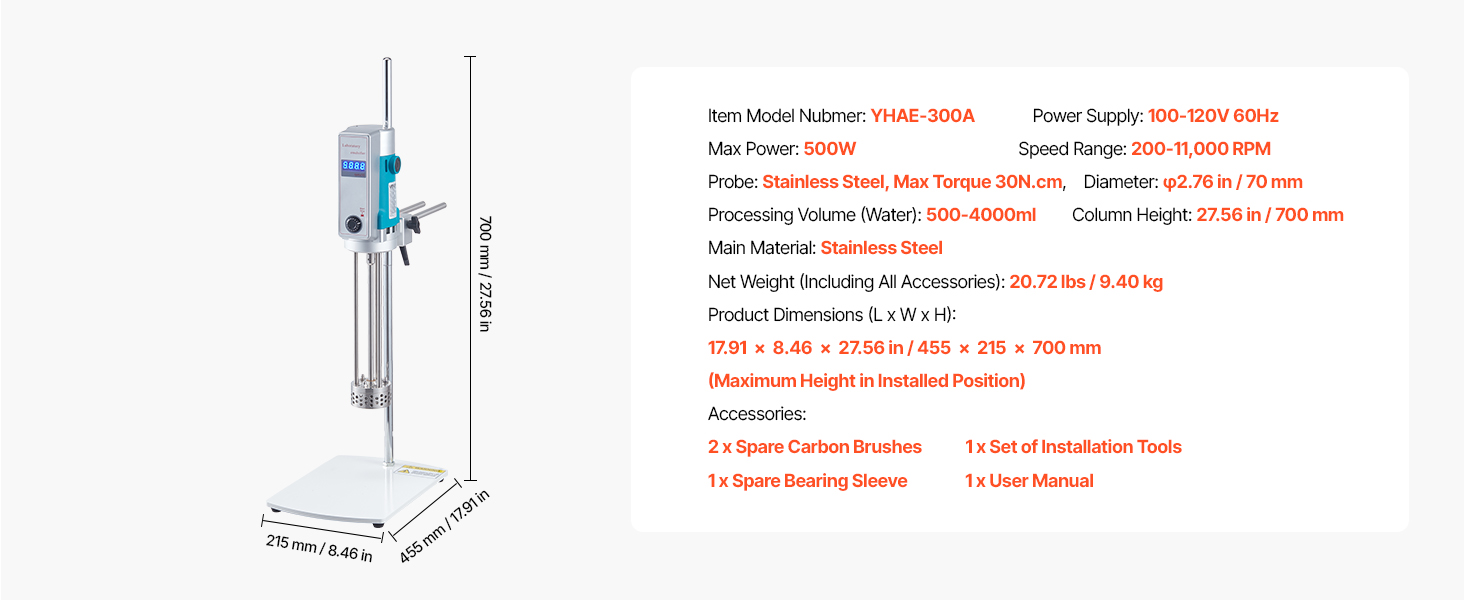Click the blue digital speed display
The height and width of the screenshot is (600, 1464).
tap(353, 166)
